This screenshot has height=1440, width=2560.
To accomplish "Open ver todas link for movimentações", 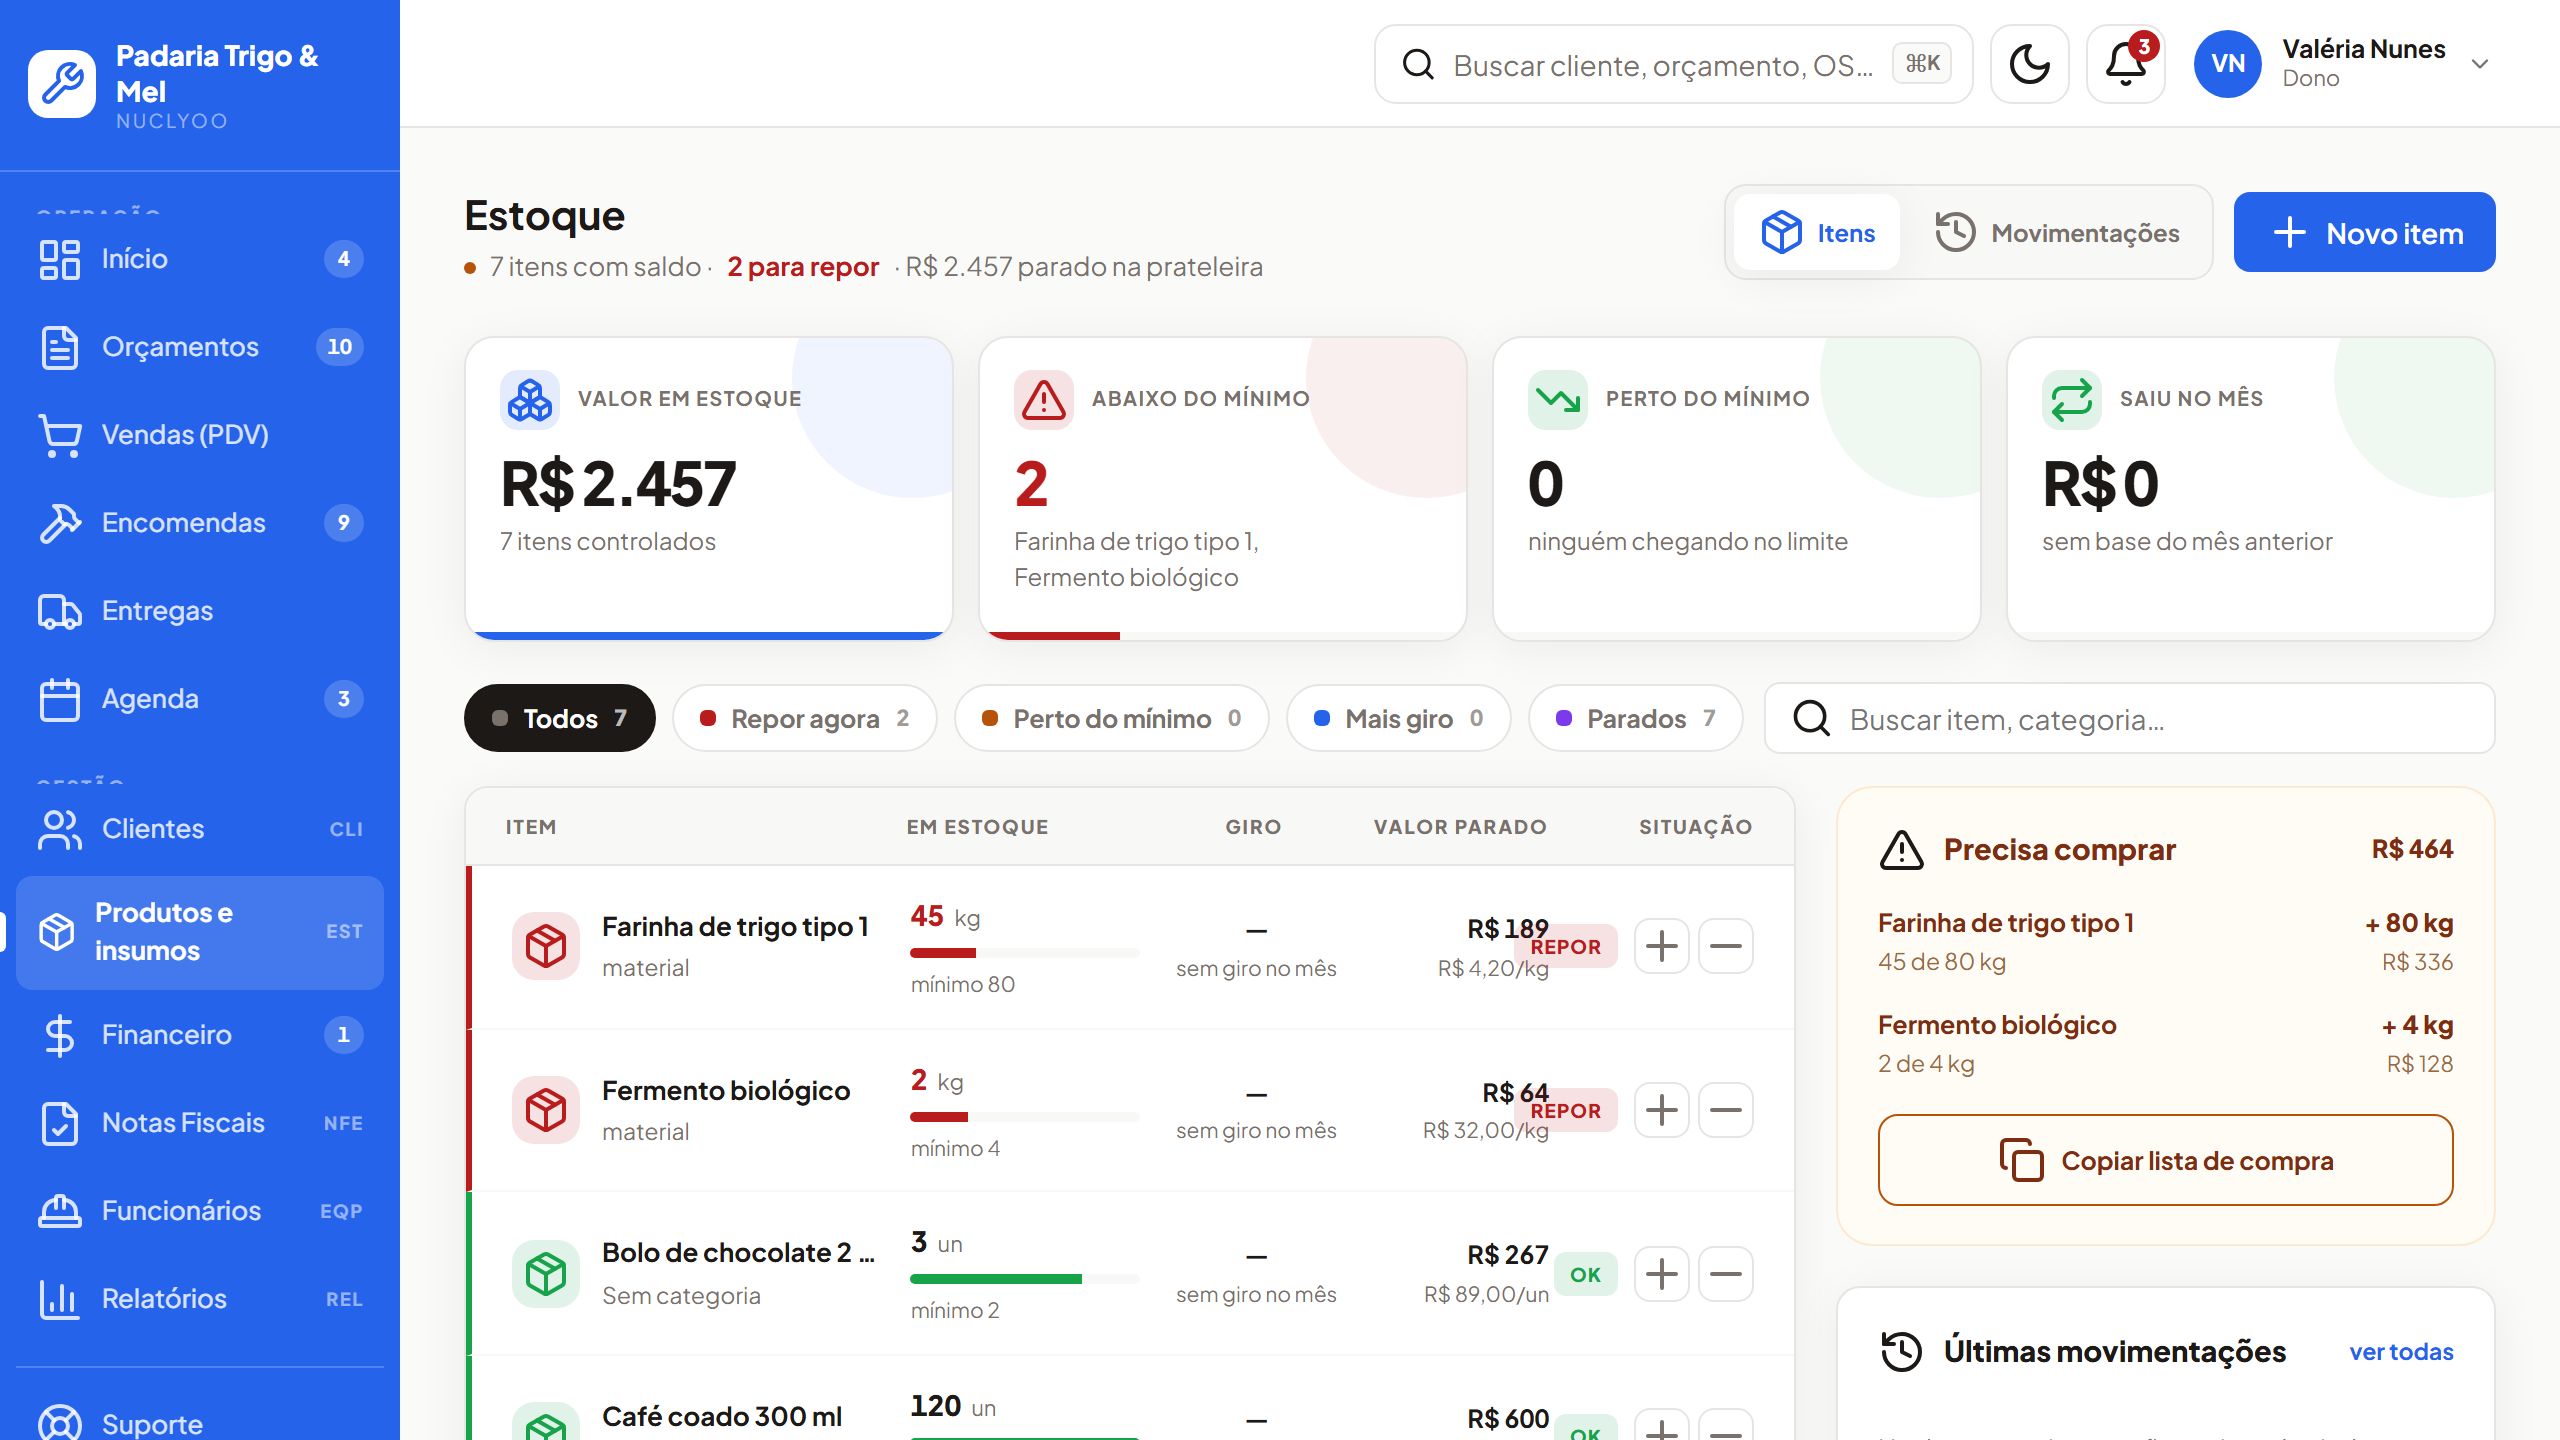I will (x=2401, y=1352).
